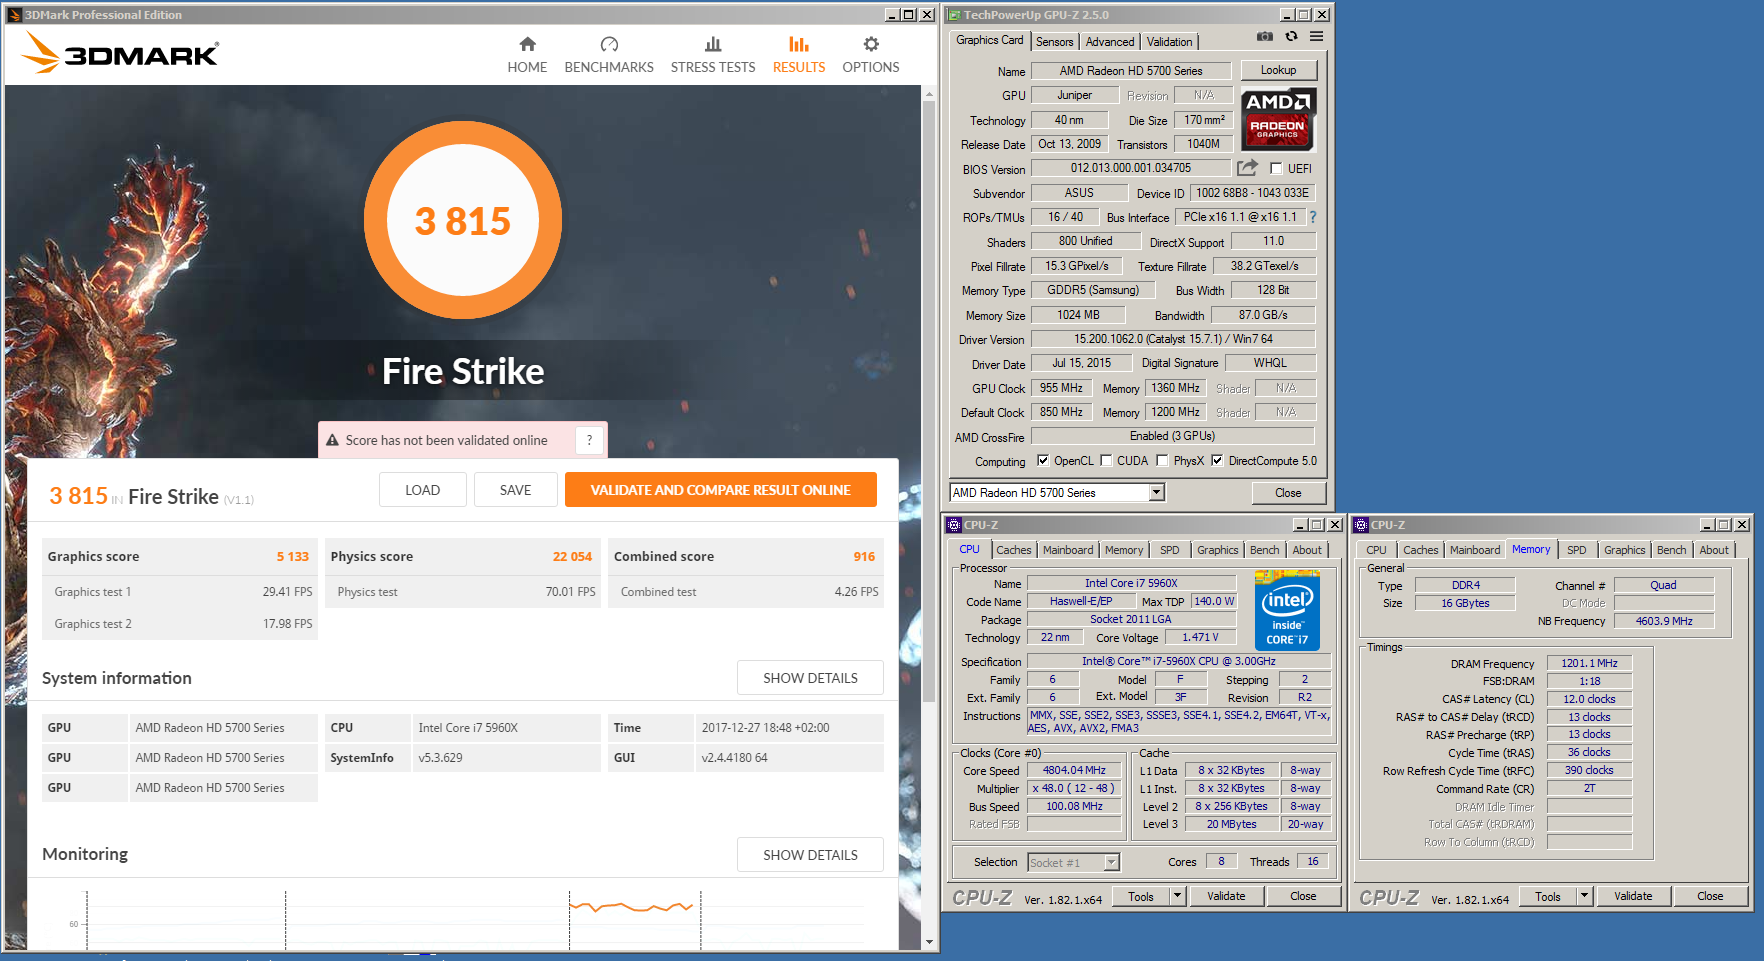Open BENCHMARKS in 3DMark
1764x961 pixels.
coord(609,55)
